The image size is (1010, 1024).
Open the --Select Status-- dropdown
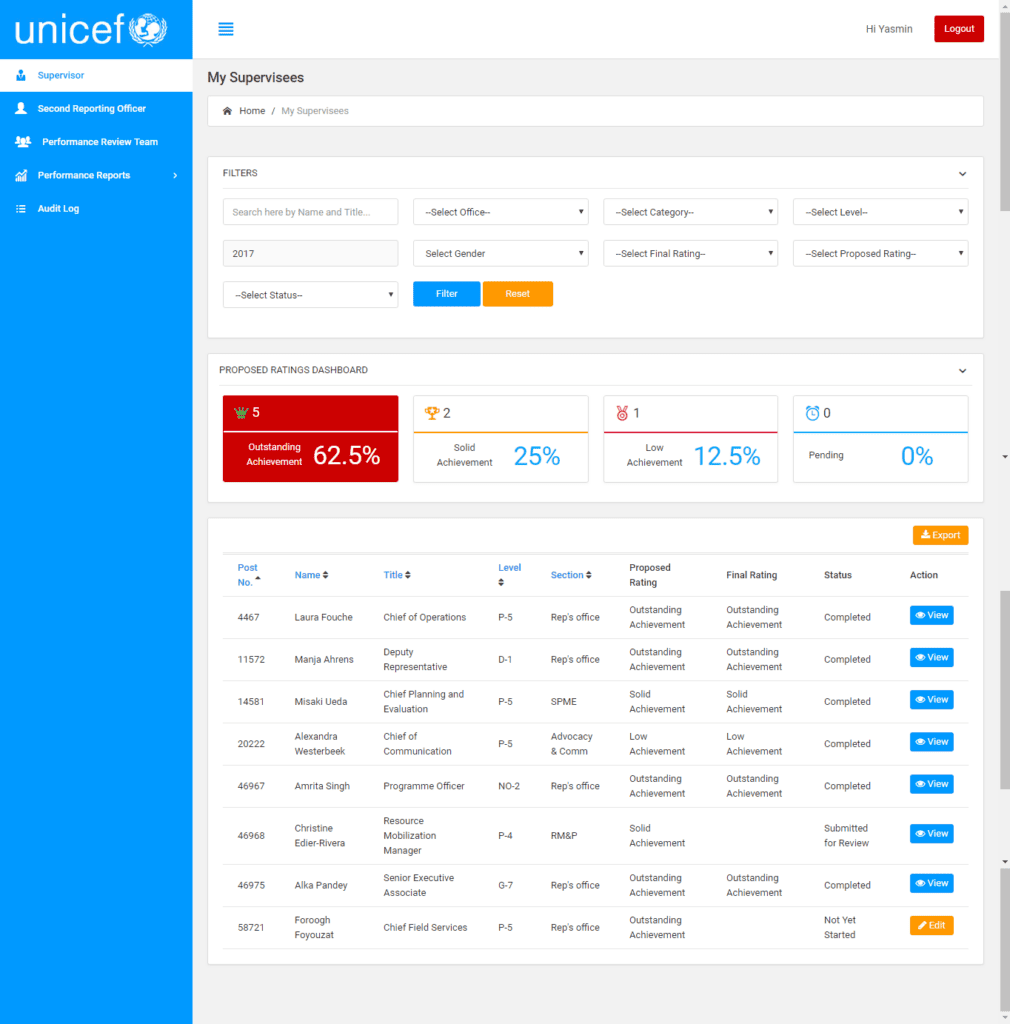pos(310,294)
